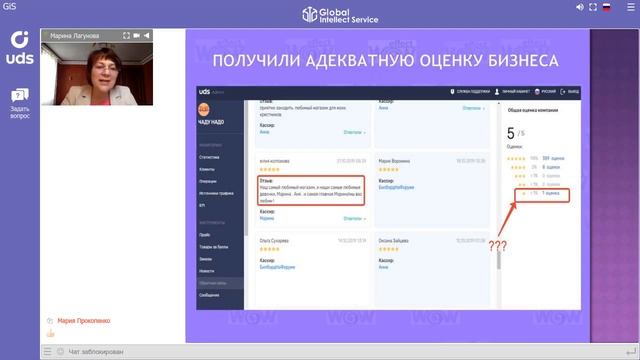Open 'Служба поддержки' in slide header
Screen dimensions: 640x360
tap(470, 91)
